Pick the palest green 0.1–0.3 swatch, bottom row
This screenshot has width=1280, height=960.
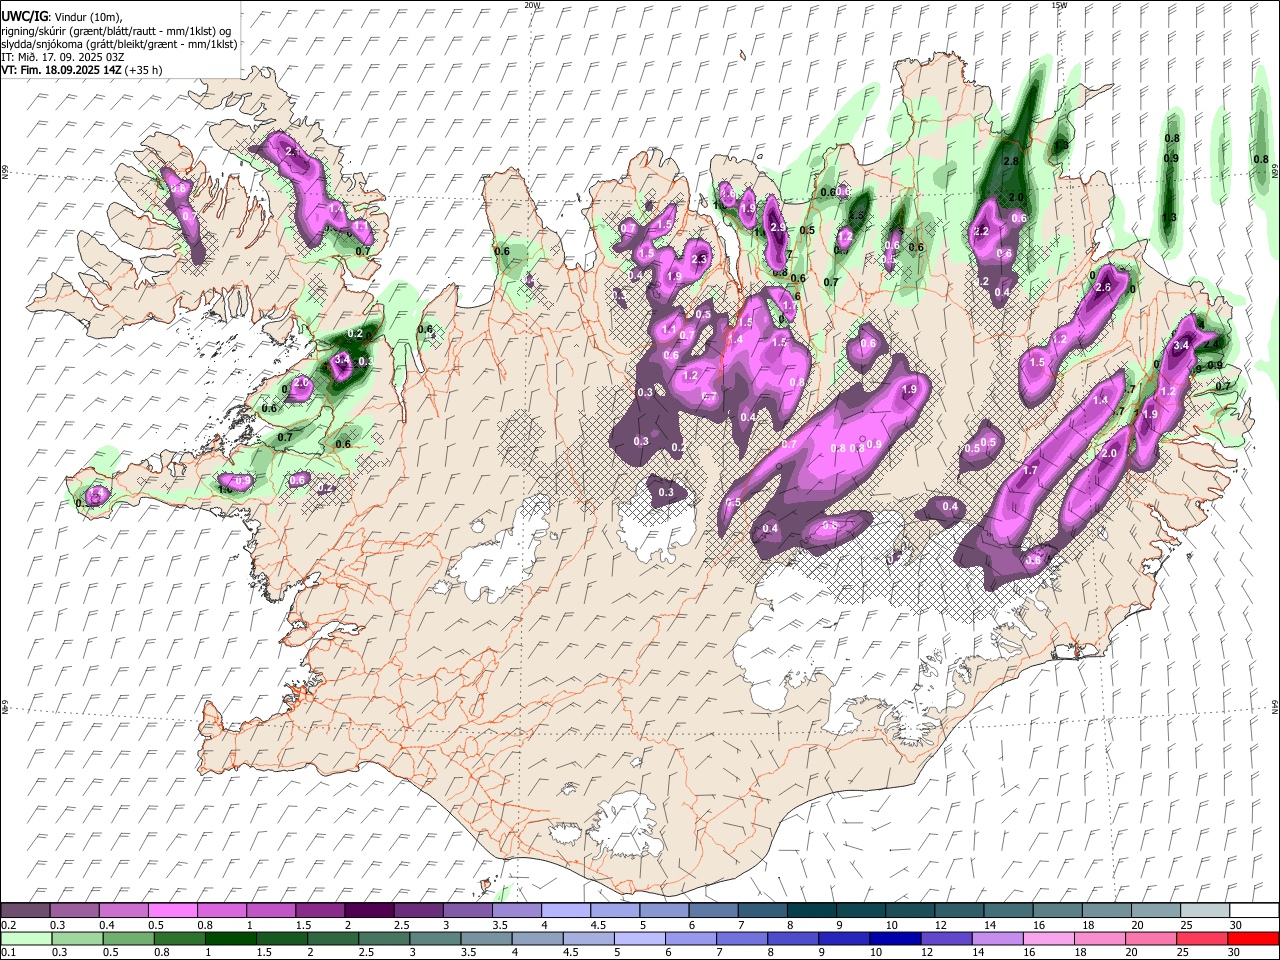click(x=25, y=938)
